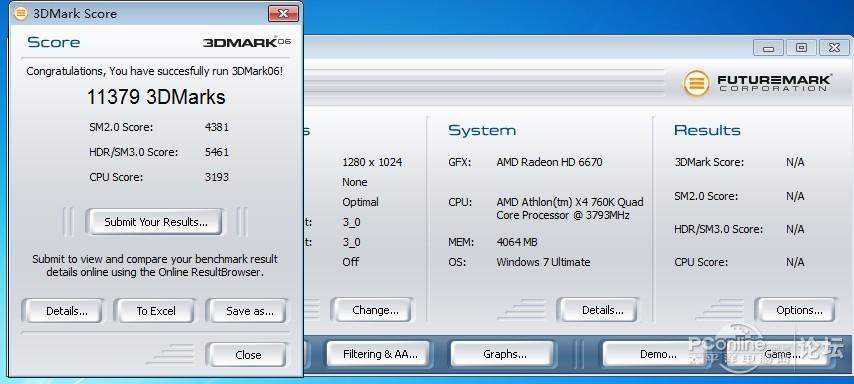The height and width of the screenshot is (384, 854).
Task: Click the Optimal setting value
Action: coord(360,202)
